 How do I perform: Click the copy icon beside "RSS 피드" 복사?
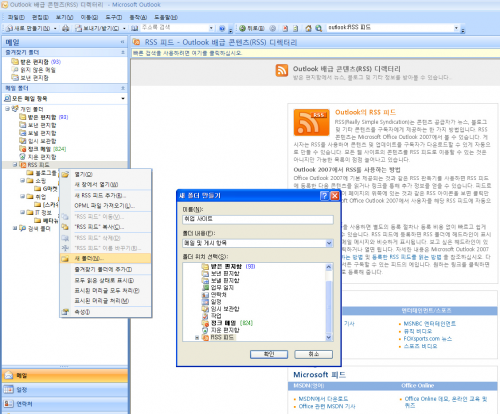click(x=65, y=227)
